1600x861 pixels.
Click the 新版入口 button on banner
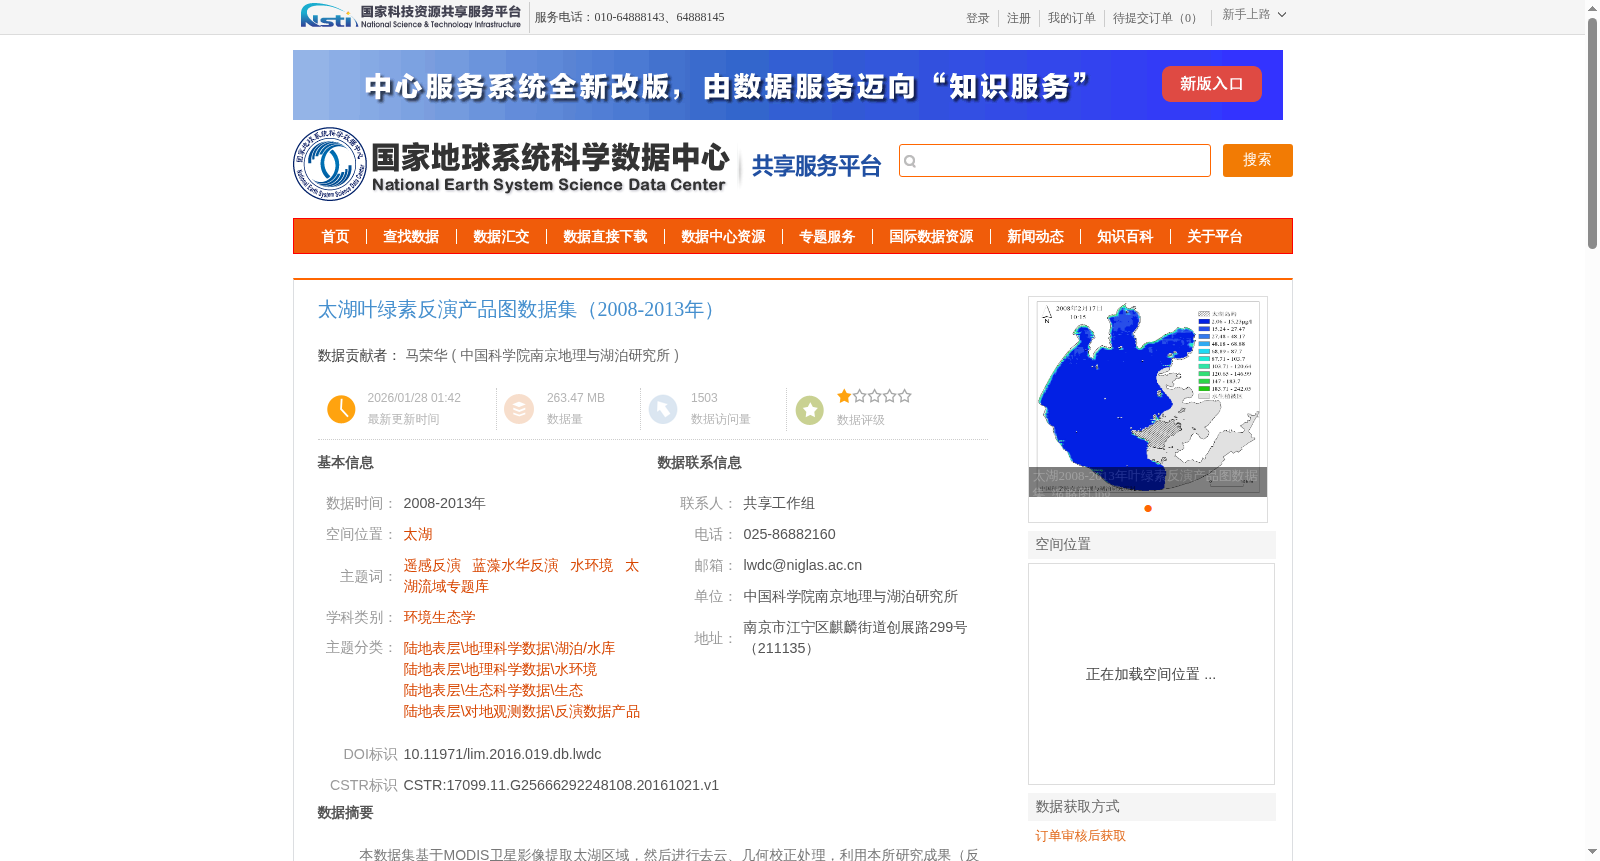click(1211, 84)
